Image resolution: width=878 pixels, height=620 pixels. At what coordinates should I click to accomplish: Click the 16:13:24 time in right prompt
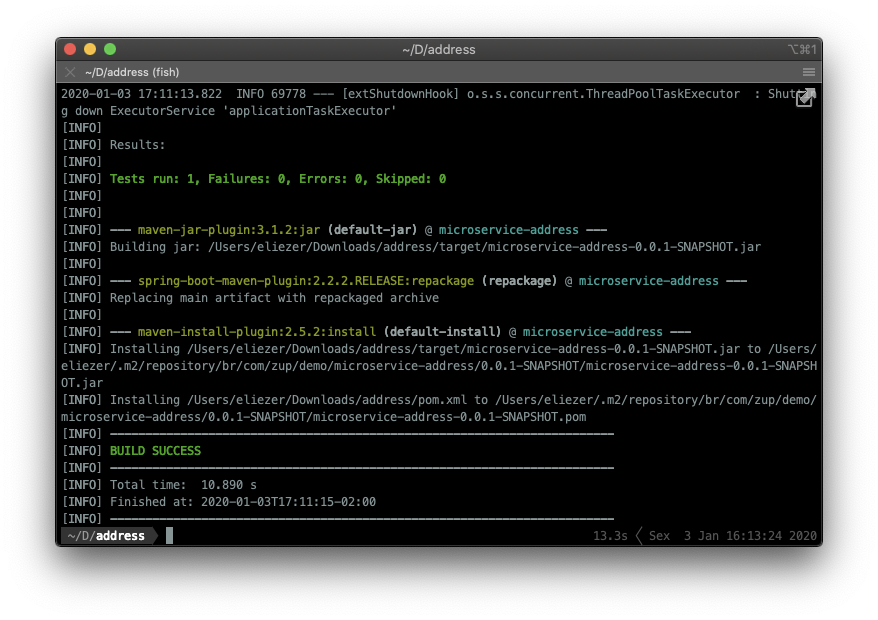tap(754, 536)
